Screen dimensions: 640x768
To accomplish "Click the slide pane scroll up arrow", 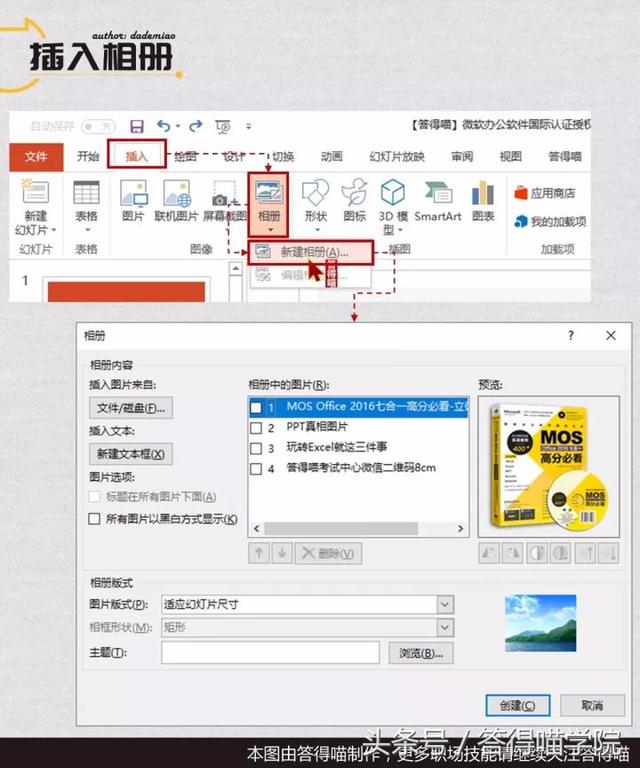I will tap(236, 268).
